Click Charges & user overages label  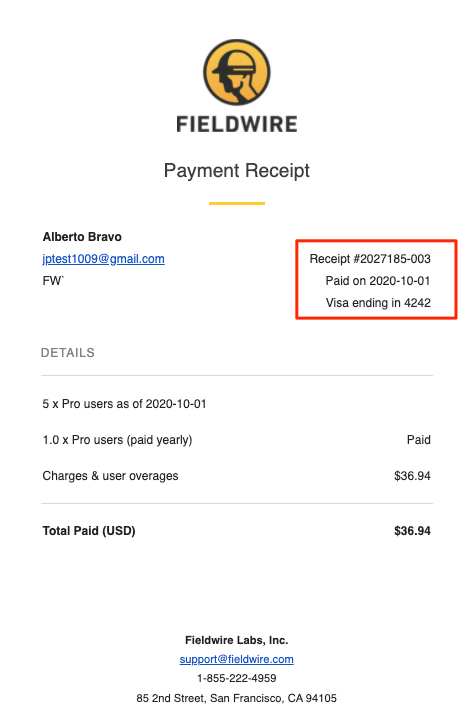[x=111, y=476]
